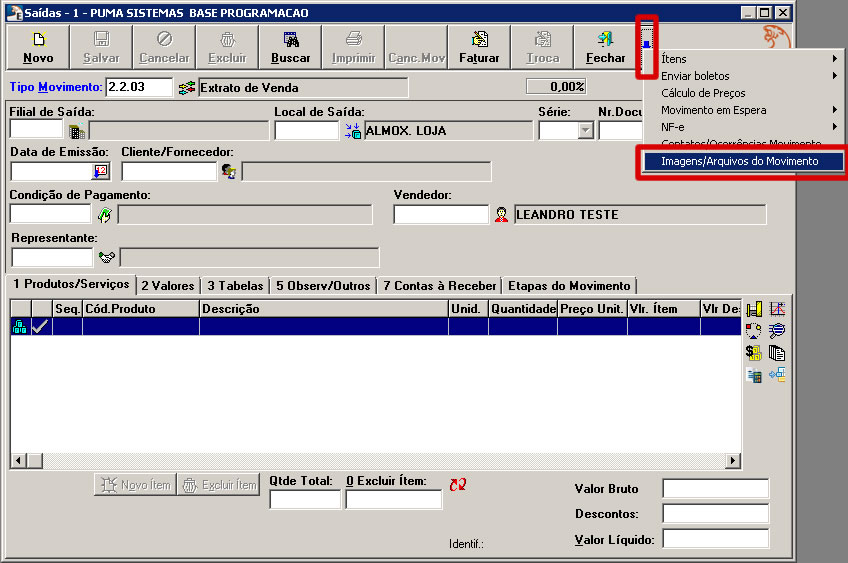Click the Filial de Saída building icon
Viewport: 848px width, 563px height.
coord(77,131)
